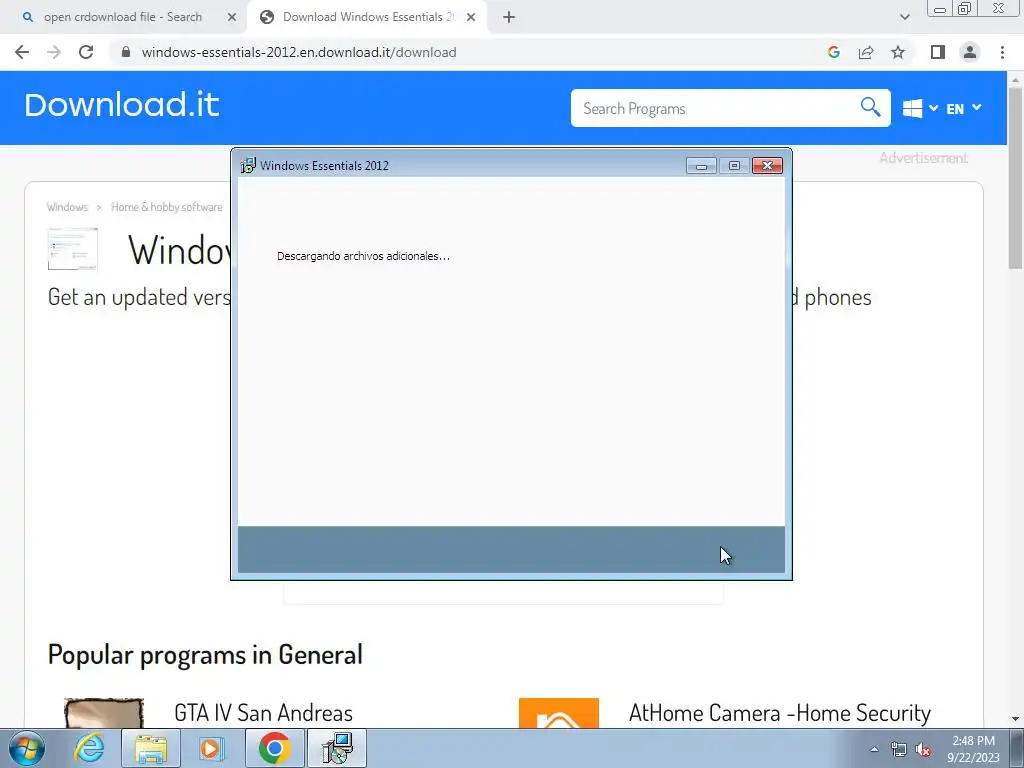Open the GTA IV San Andreas link
The height and width of the screenshot is (768, 1024).
point(263,713)
